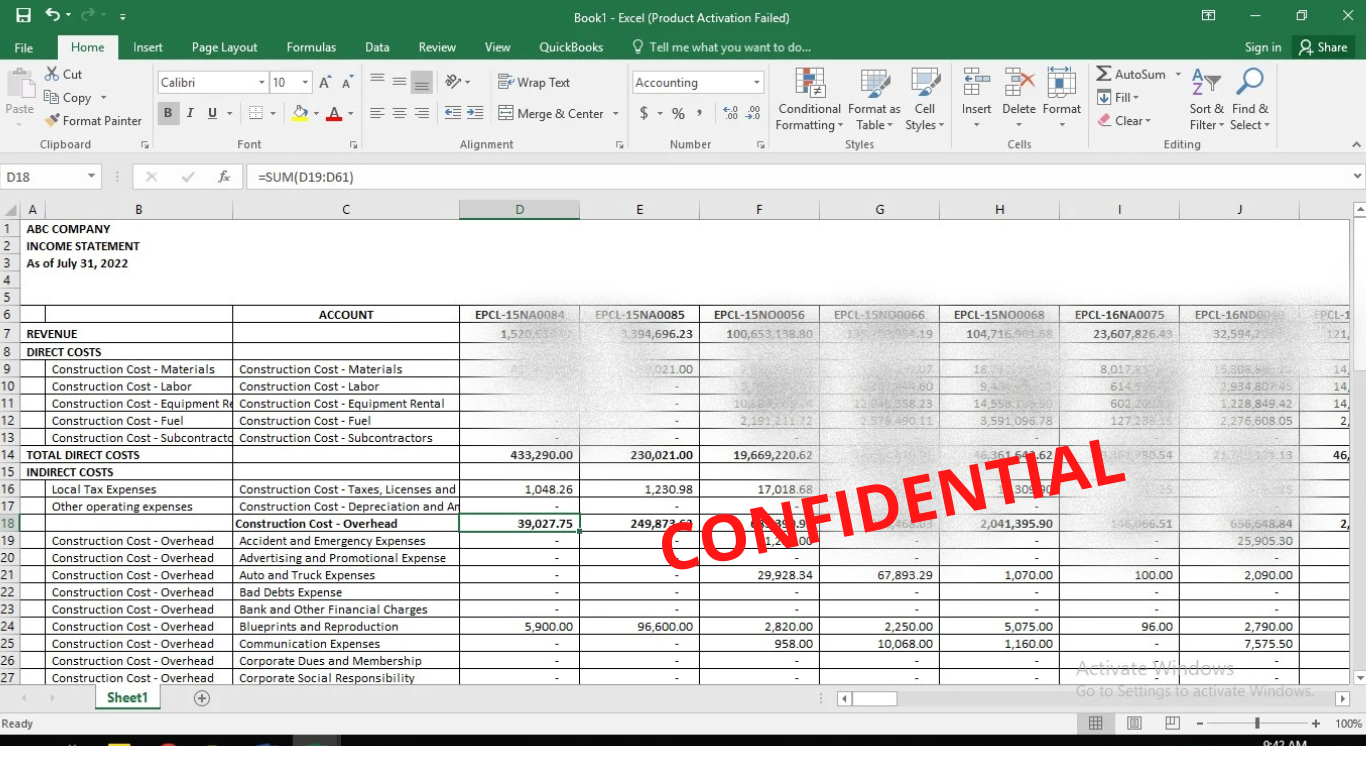Click the Font Color red swatch
This screenshot has height=768, width=1366.
(334, 113)
